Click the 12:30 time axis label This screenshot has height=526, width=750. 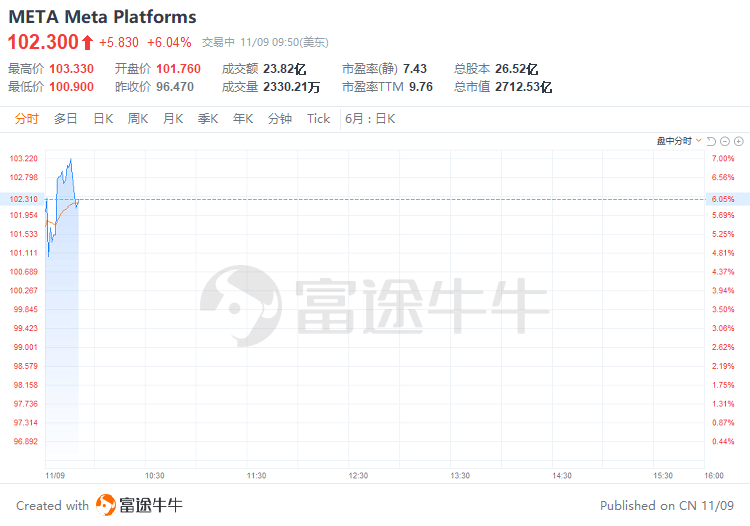click(358, 476)
